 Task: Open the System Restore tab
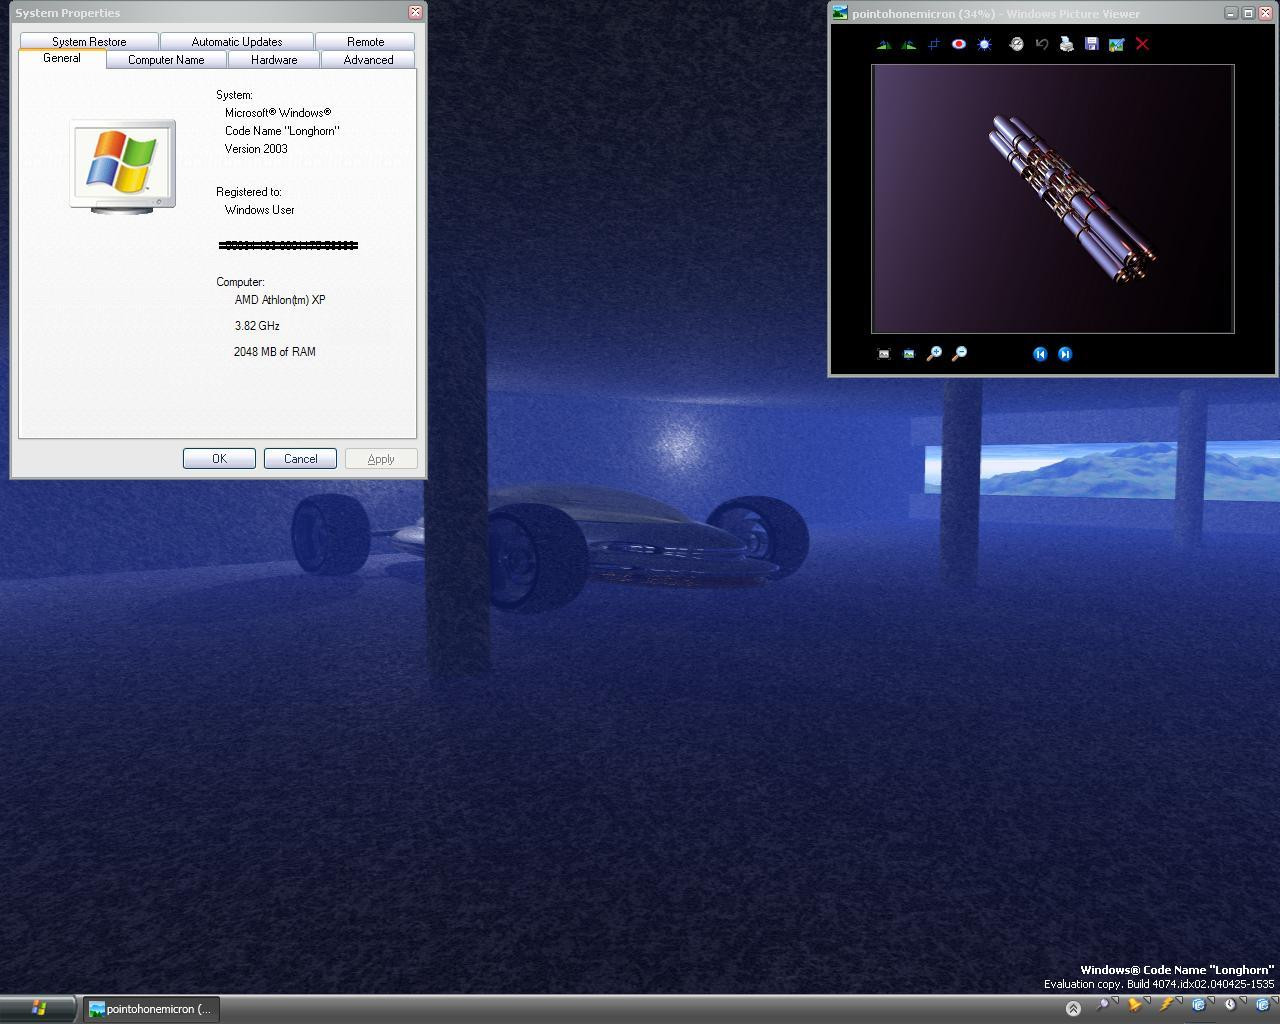[x=89, y=42]
